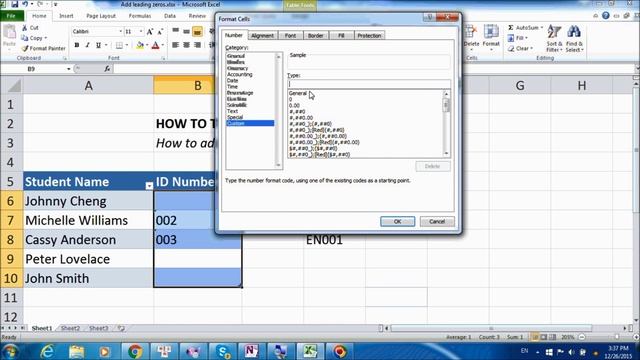The image size is (640, 360).
Task: Toggle Italic formatting
Action: pos(87,45)
